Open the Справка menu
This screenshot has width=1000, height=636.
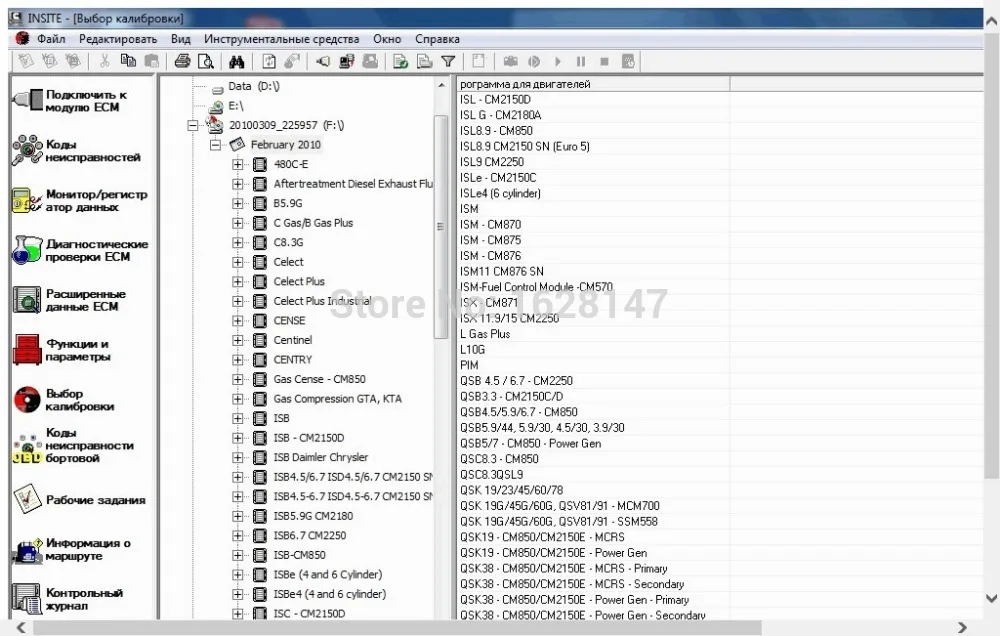click(x=438, y=39)
